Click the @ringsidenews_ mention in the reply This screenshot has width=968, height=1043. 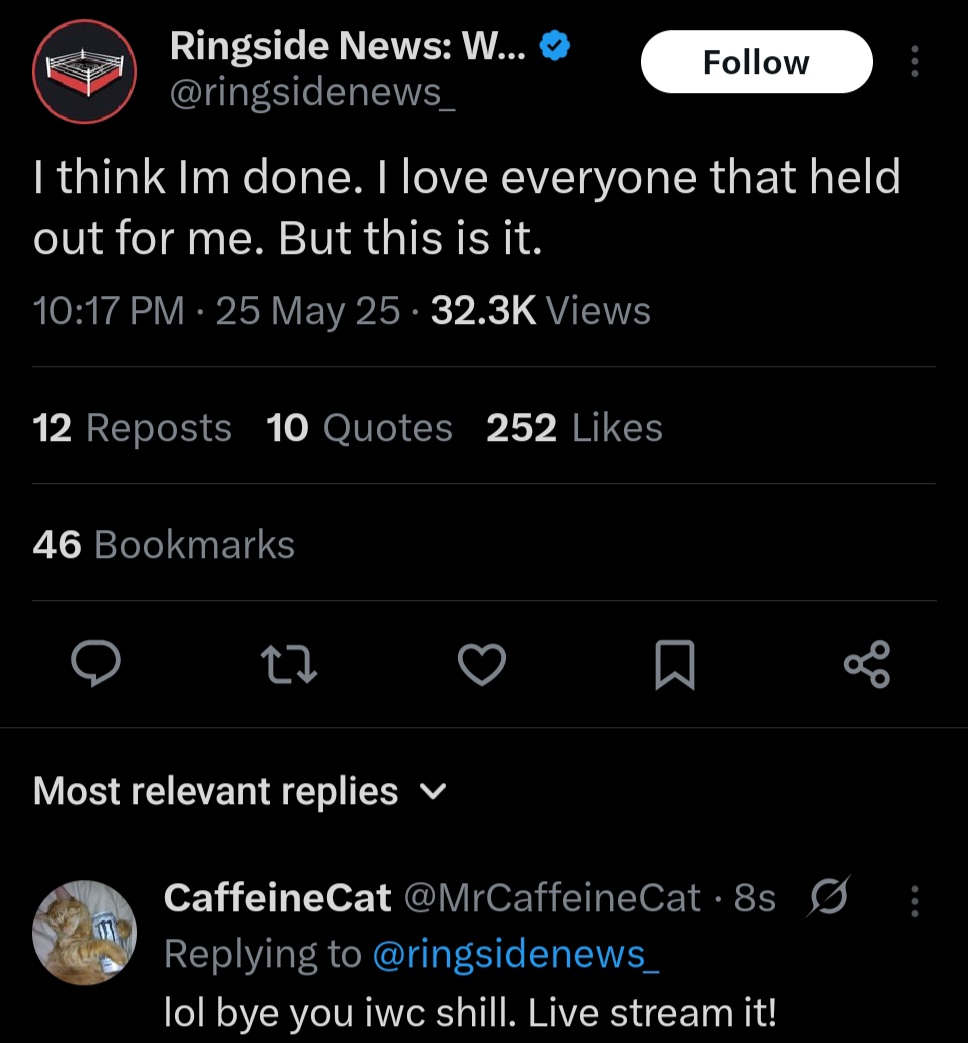(x=516, y=954)
